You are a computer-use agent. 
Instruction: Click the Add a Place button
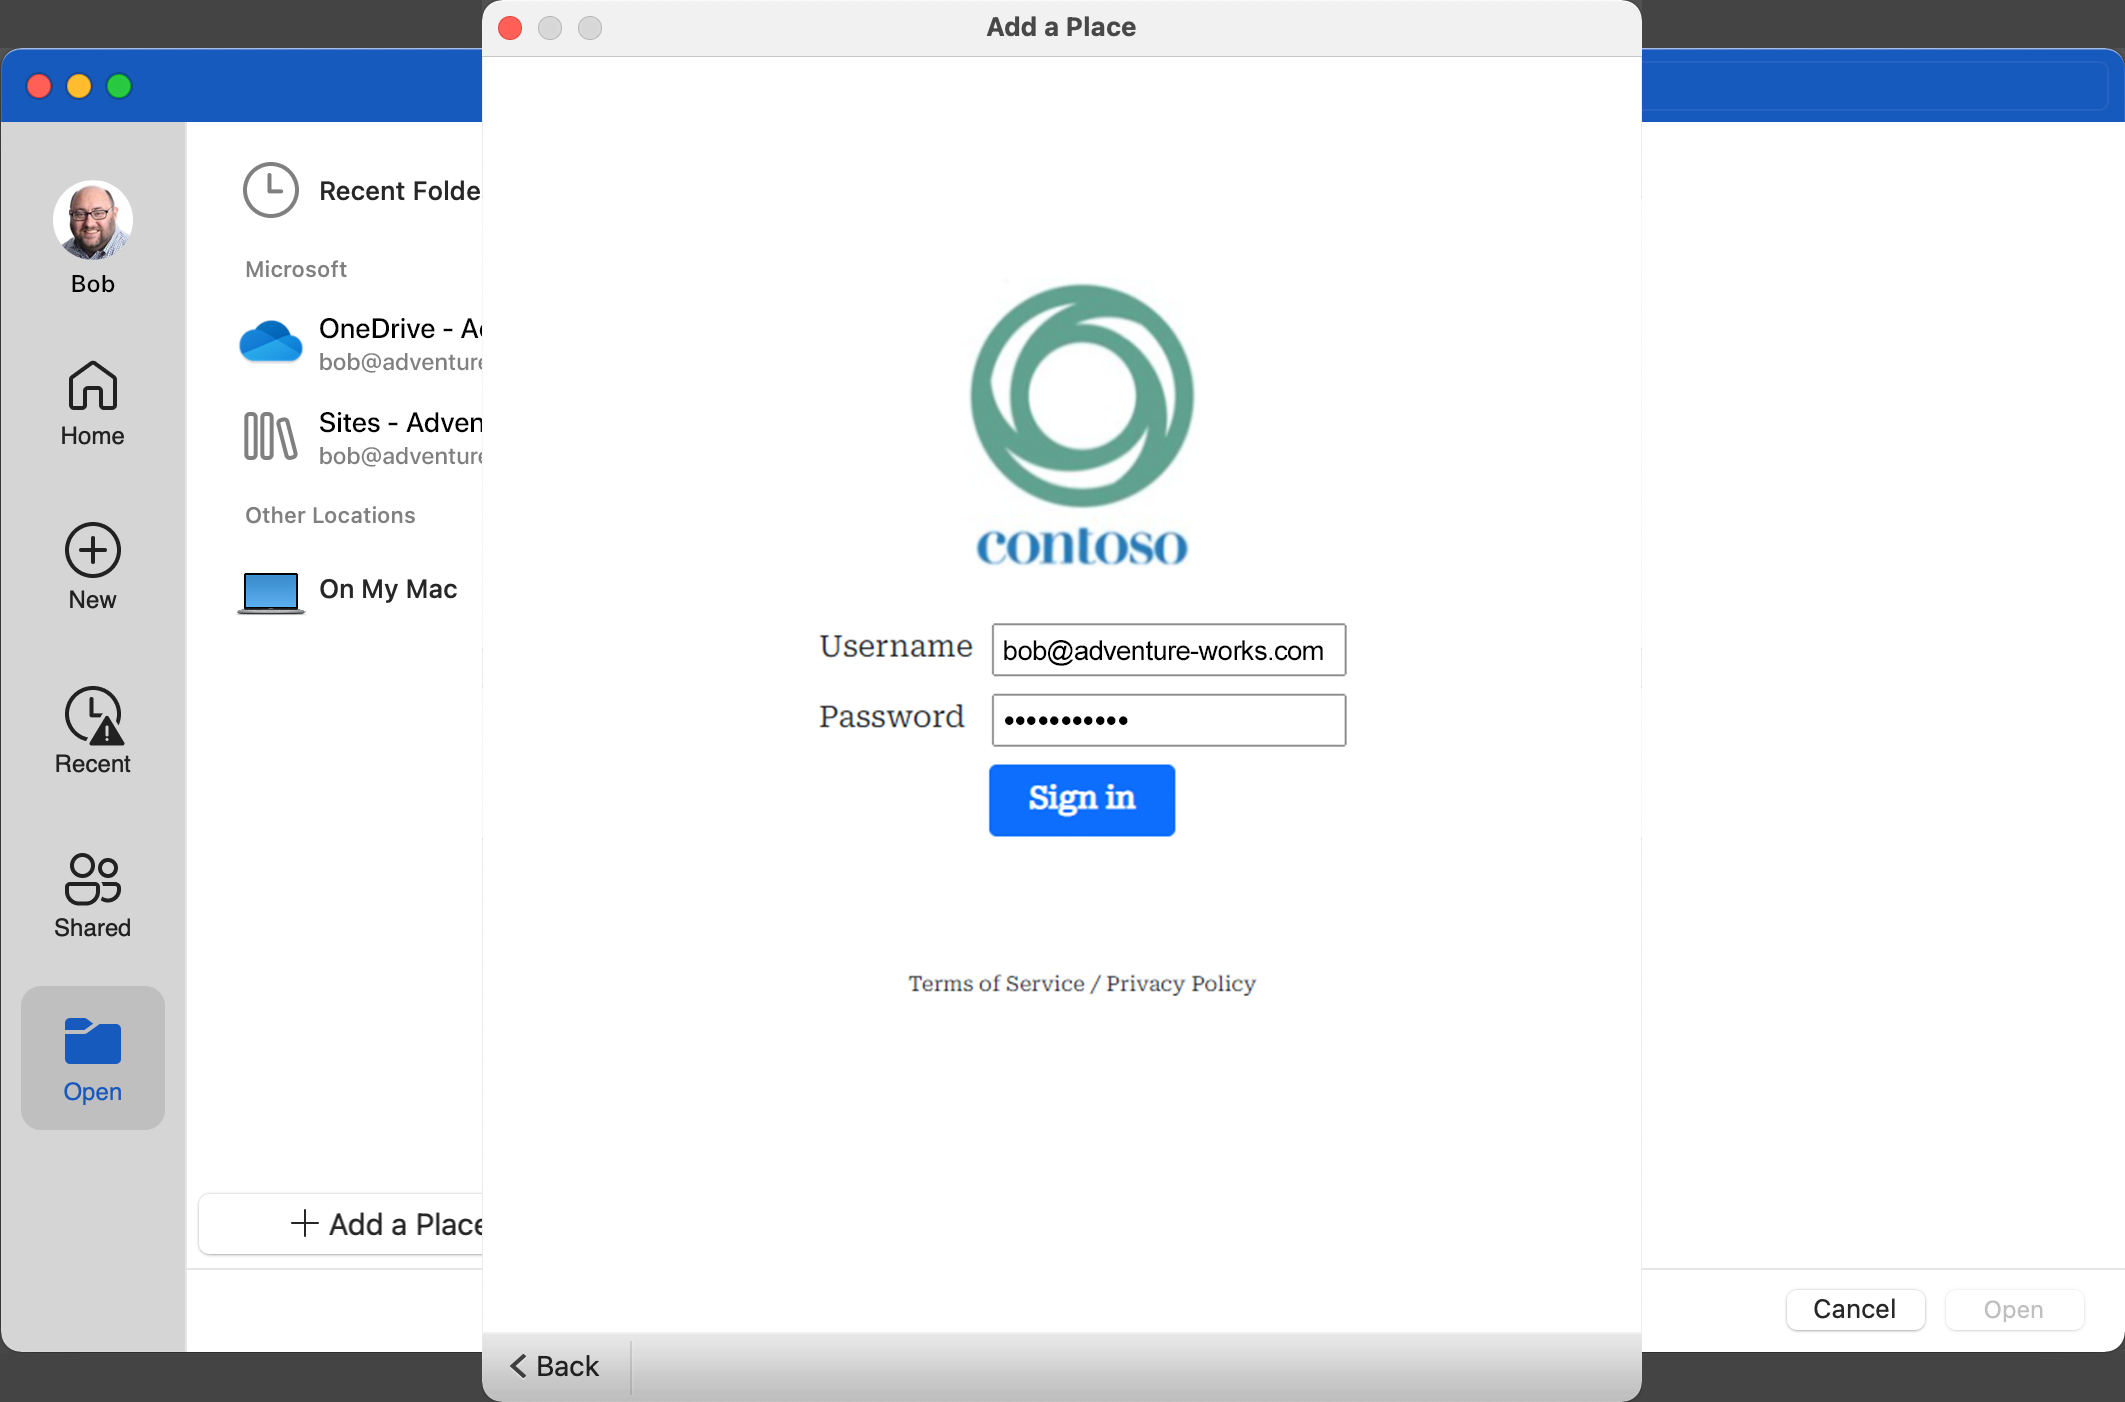pyautogui.click(x=388, y=1224)
